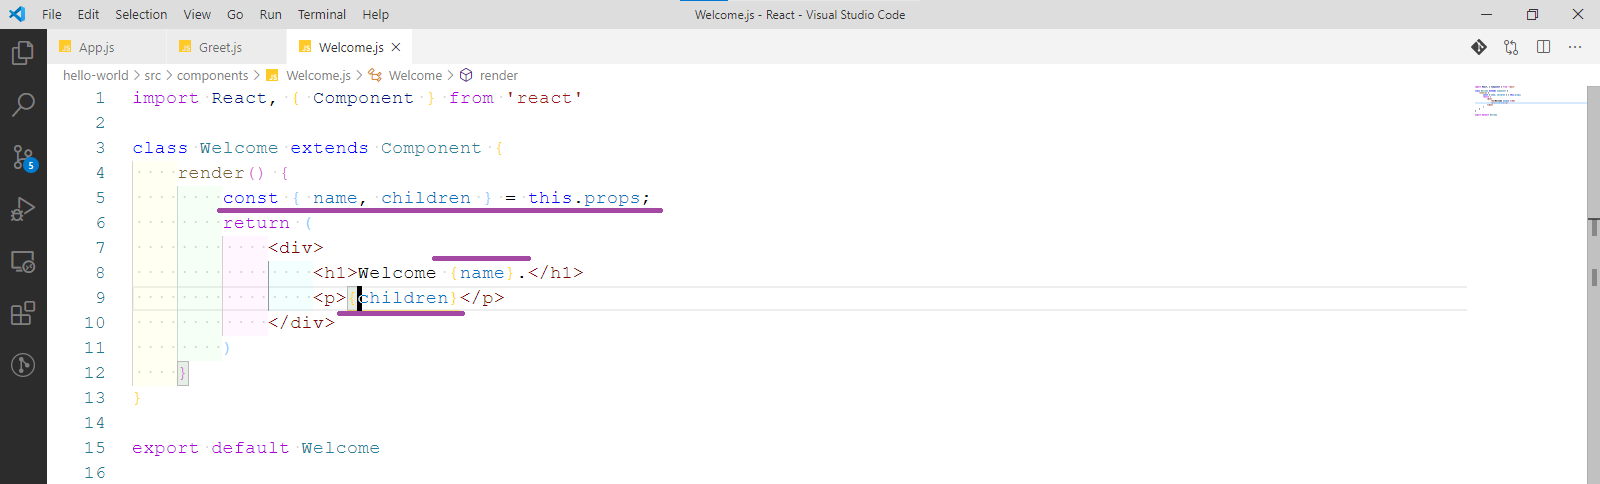Image resolution: width=1600 pixels, height=484 pixels.
Task: Click the 'react' string literal
Action: coord(544,98)
